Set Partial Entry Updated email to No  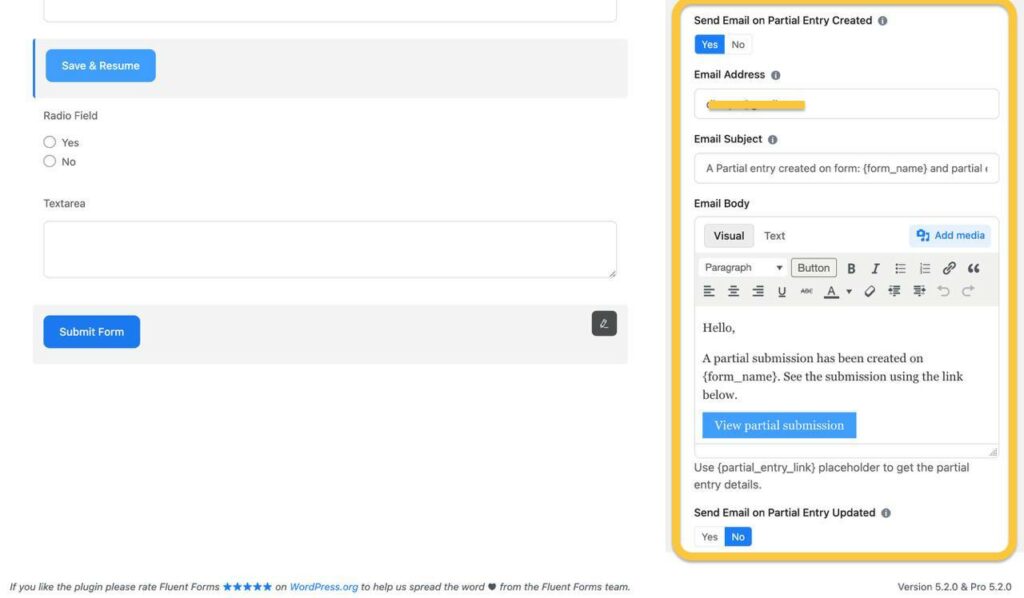738,537
